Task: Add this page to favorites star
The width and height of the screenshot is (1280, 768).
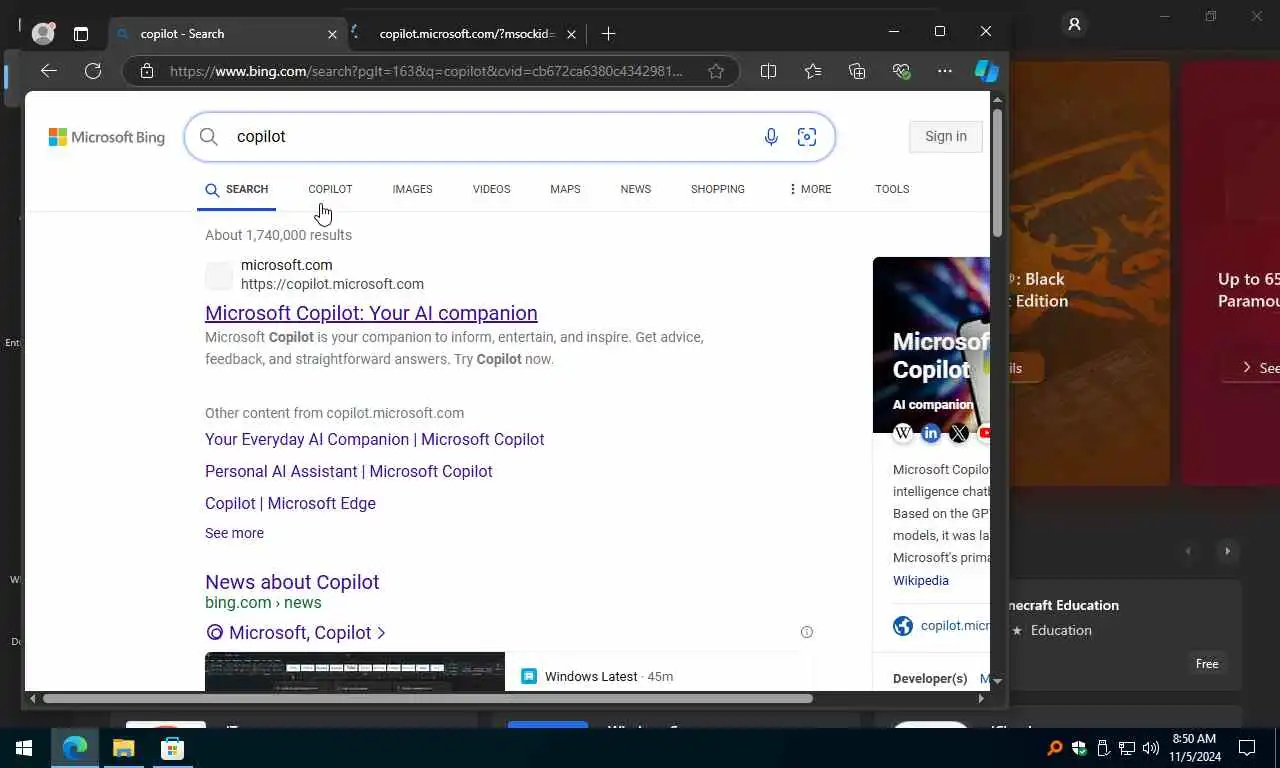Action: [716, 71]
